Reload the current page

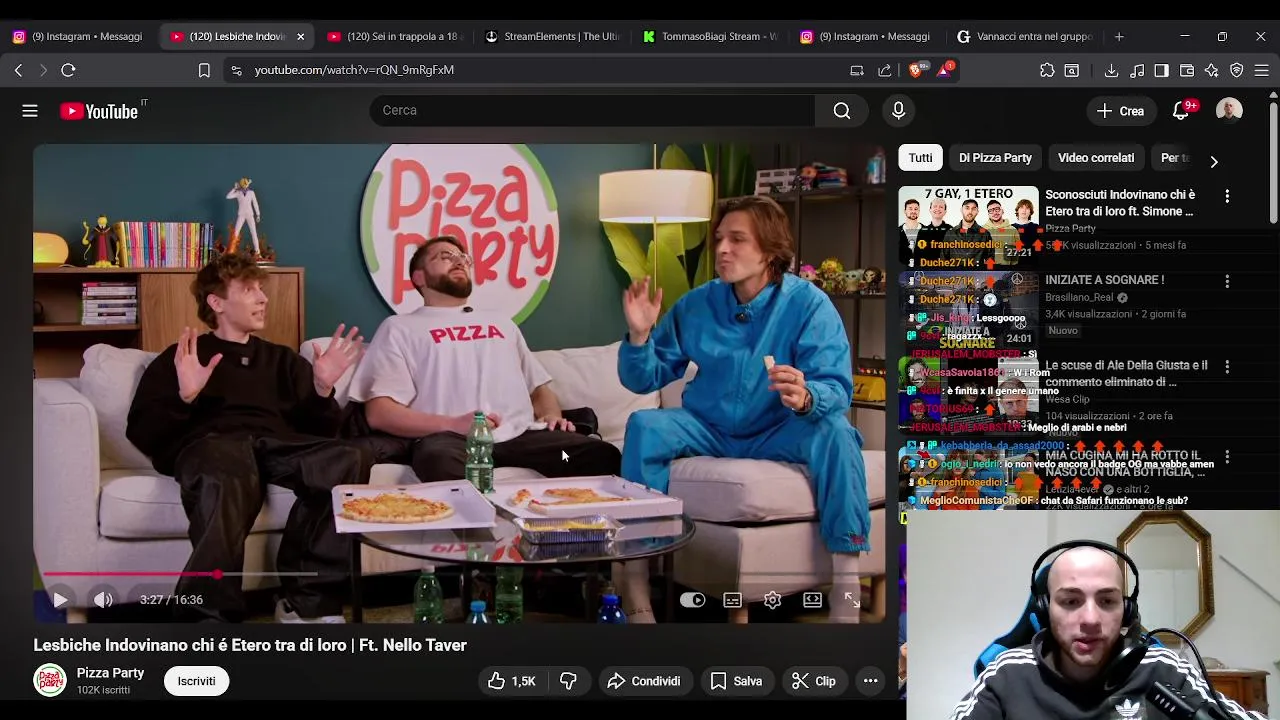pos(68,70)
